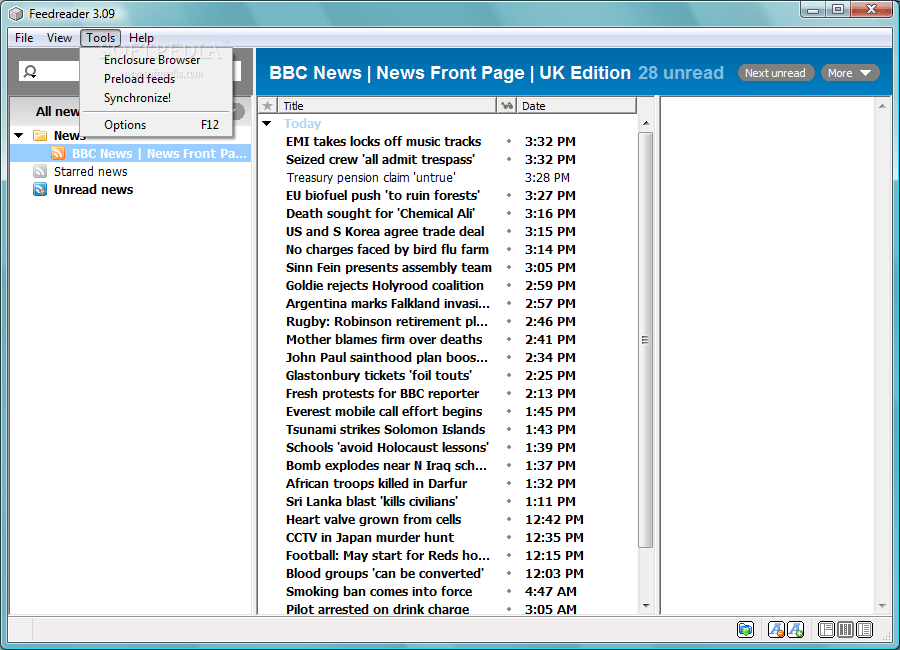This screenshot has height=650, width=900.
Task: Click the Starred news icon
Action: click(40, 171)
